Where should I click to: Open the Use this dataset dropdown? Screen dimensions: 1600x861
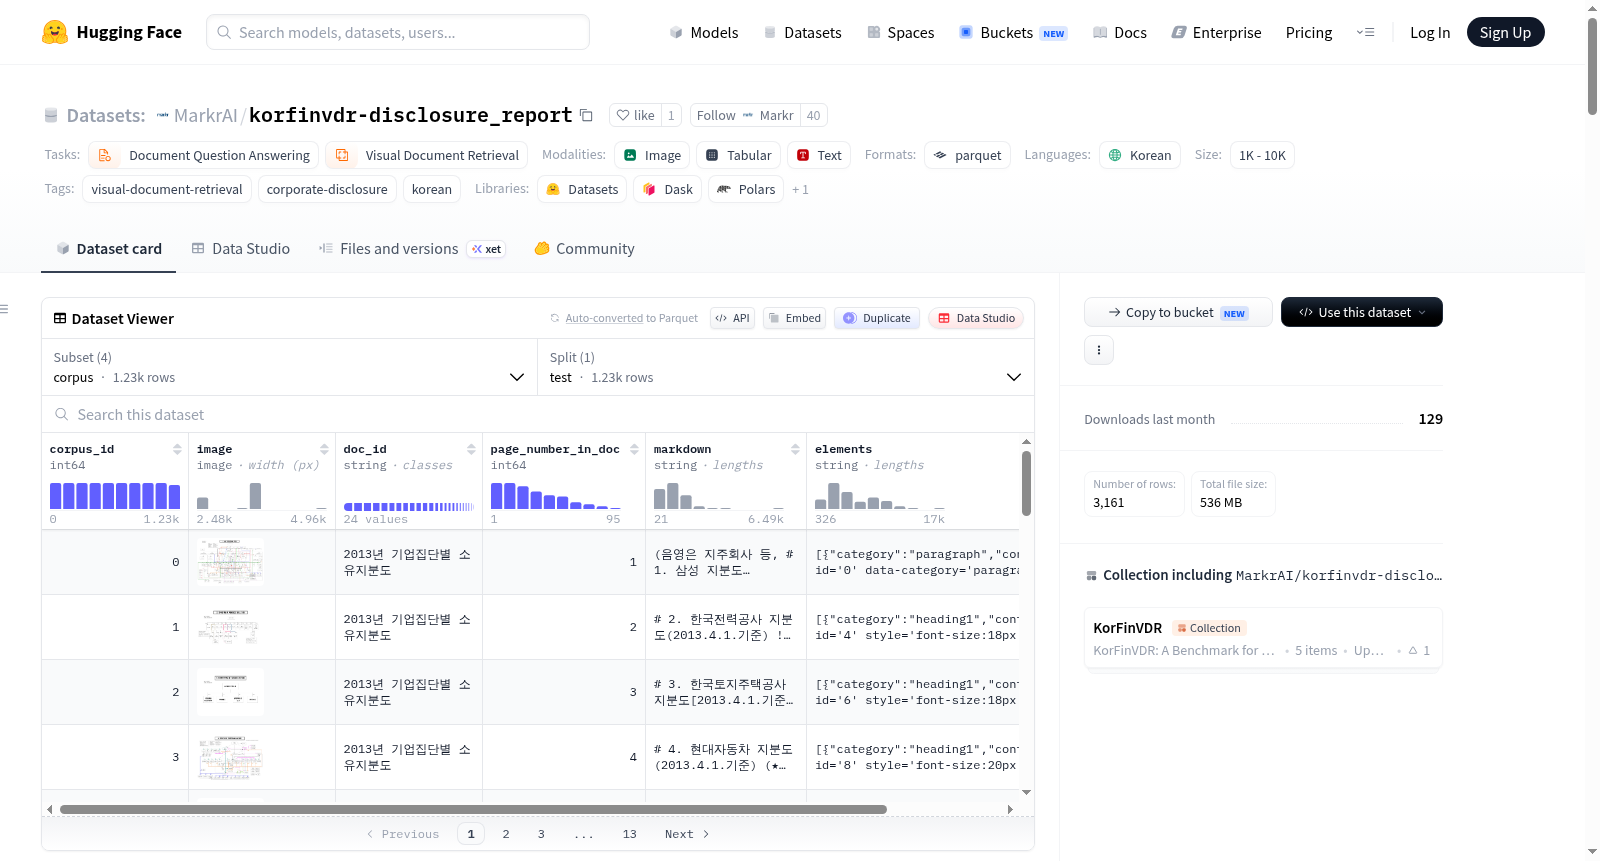[1362, 313]
